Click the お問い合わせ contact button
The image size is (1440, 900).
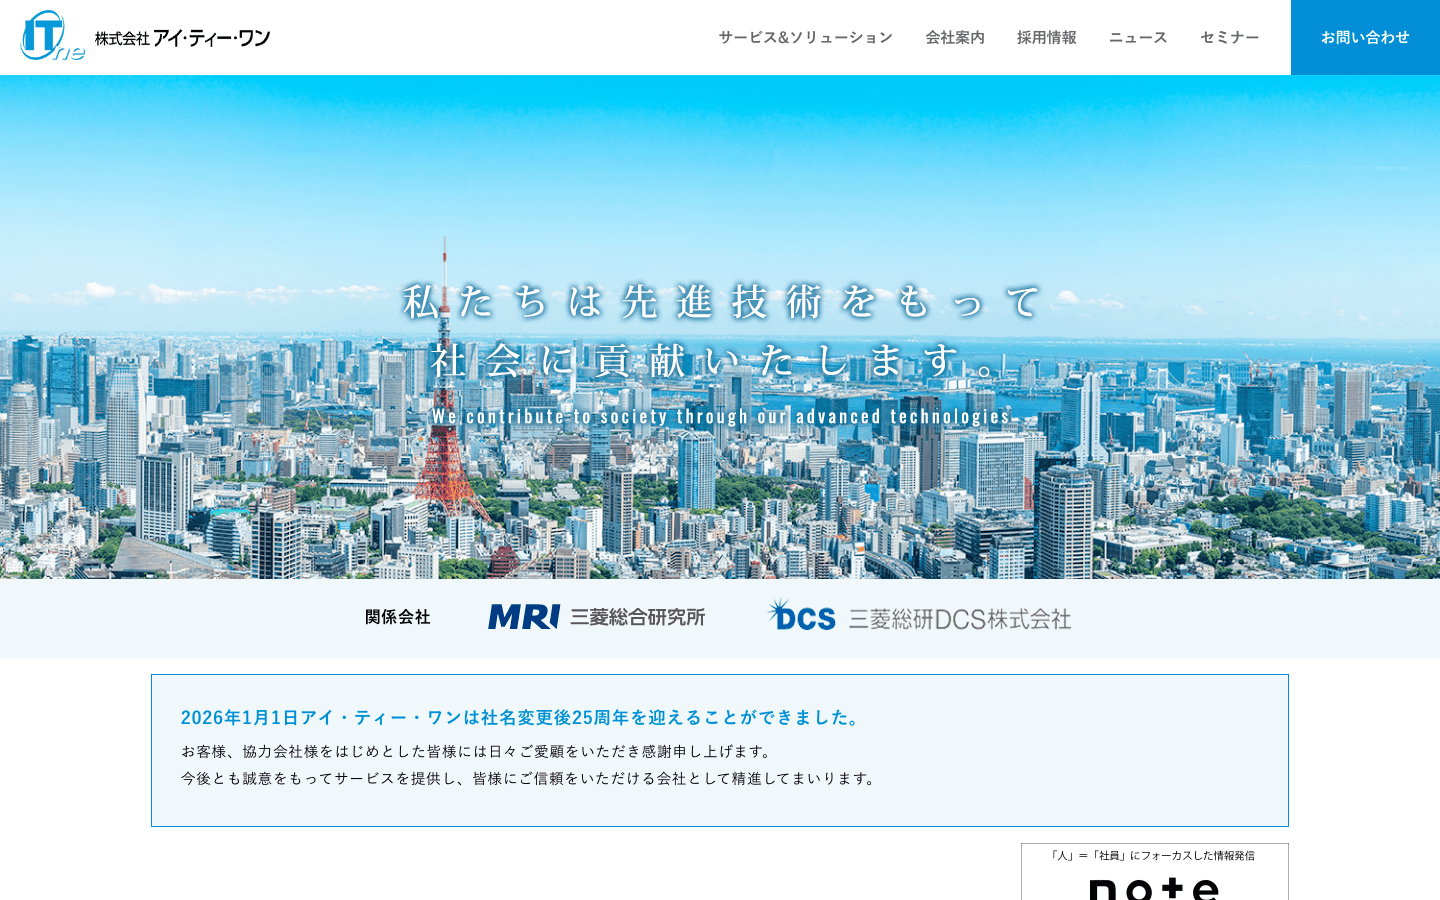1365,37
